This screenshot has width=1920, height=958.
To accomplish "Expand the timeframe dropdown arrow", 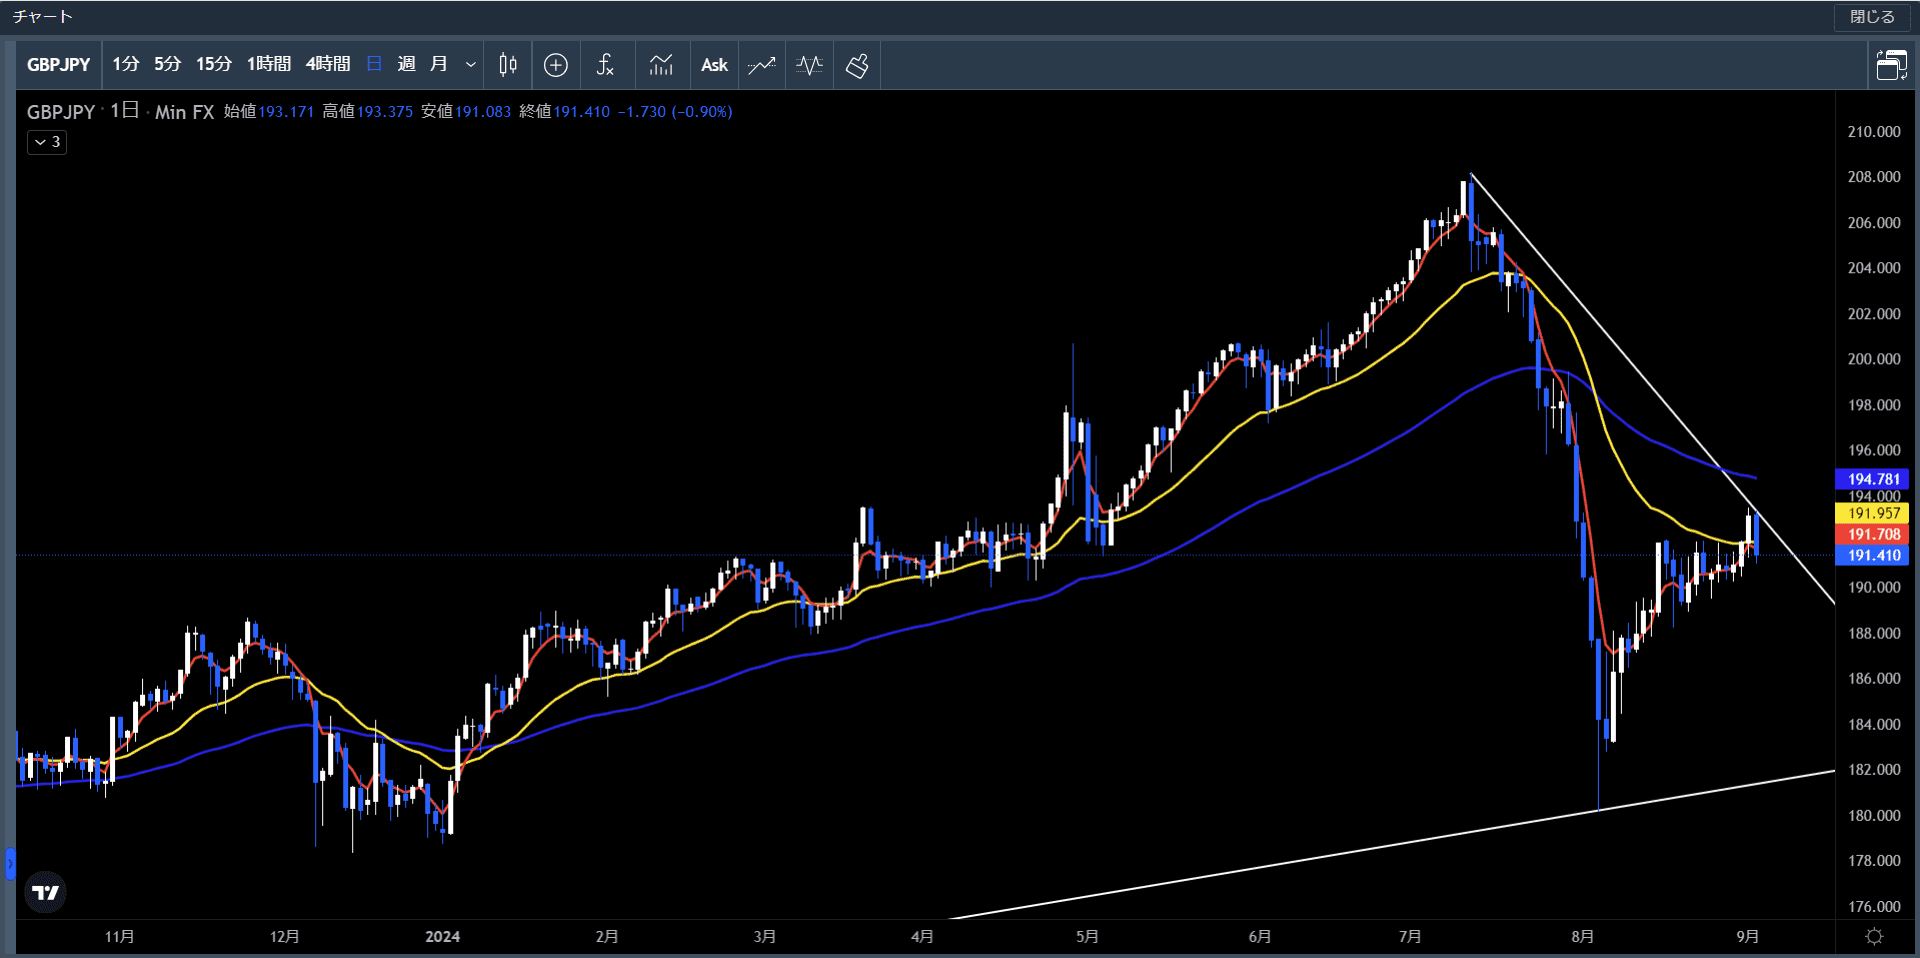I will coord(470,65).
